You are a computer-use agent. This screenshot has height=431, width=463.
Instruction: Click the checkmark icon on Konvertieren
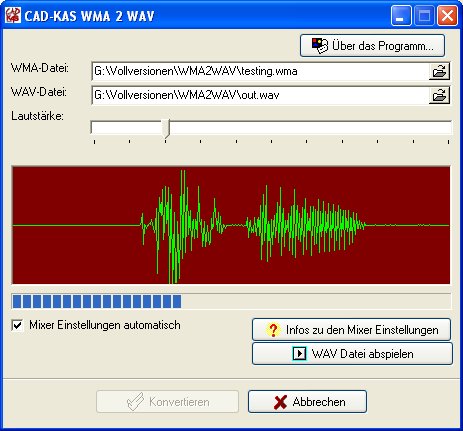coord(135,401)
